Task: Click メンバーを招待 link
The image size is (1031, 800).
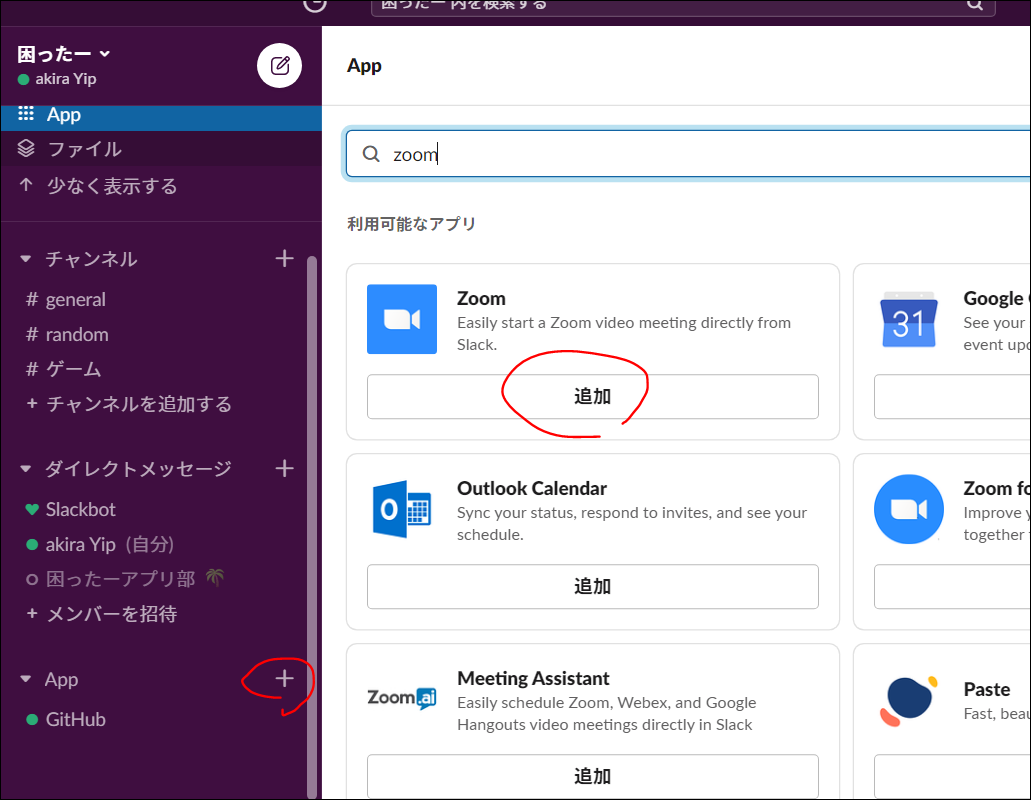Action: point(101,614)
